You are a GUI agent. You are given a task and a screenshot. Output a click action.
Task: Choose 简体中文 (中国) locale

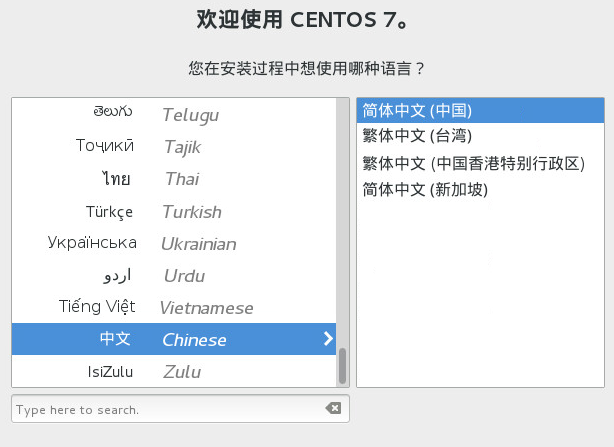tap(418, 110)
